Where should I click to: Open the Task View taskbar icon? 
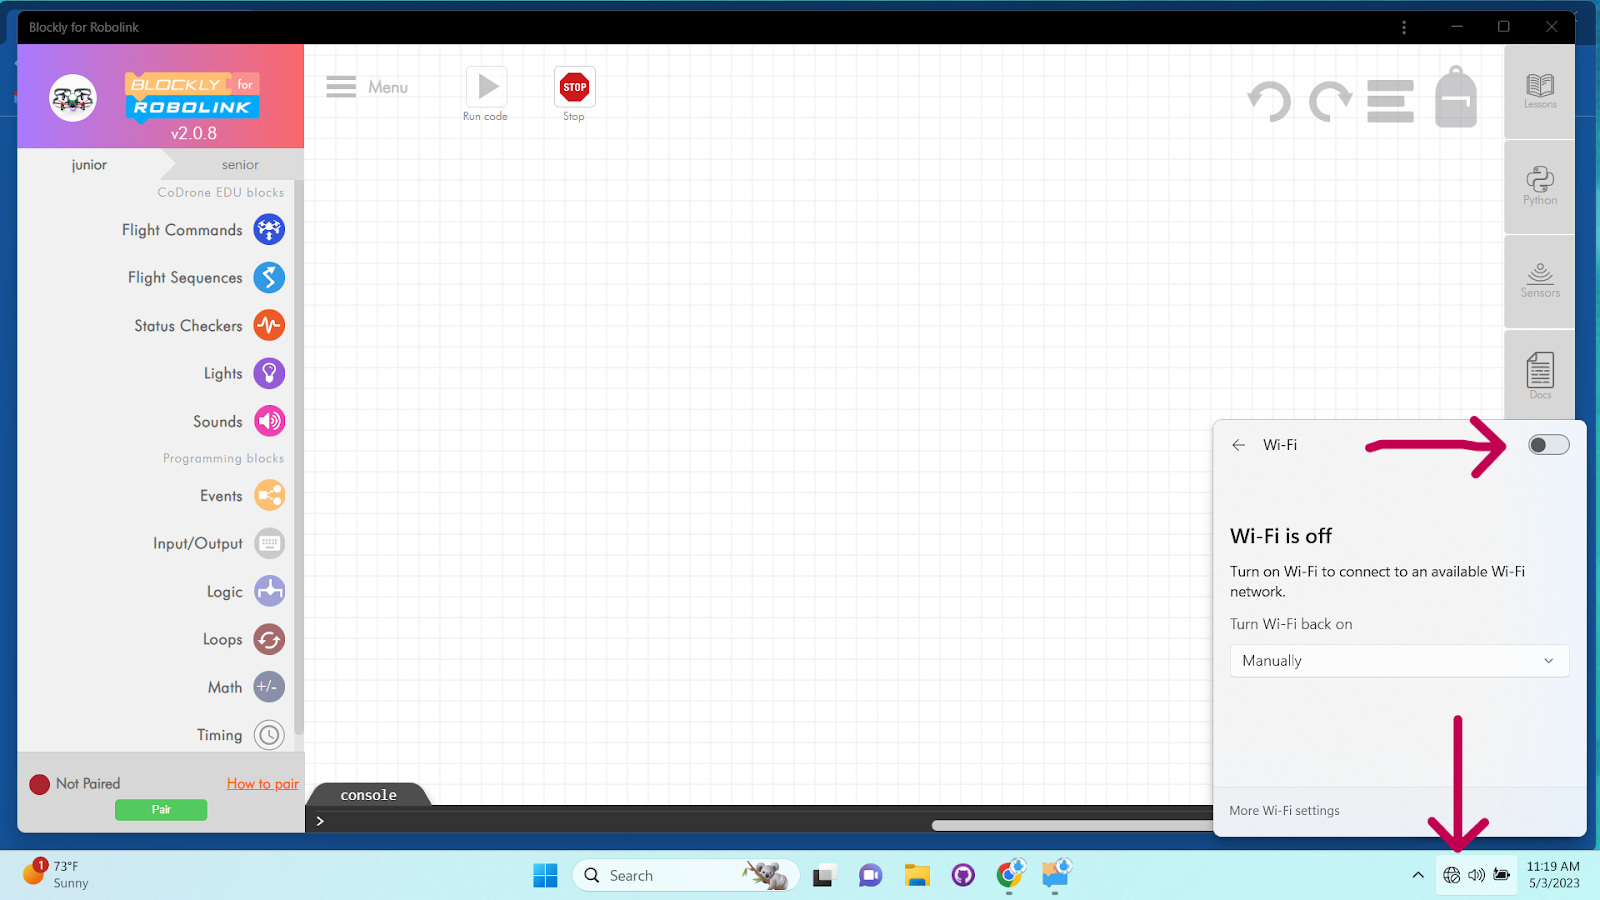[x=824, y=876]
